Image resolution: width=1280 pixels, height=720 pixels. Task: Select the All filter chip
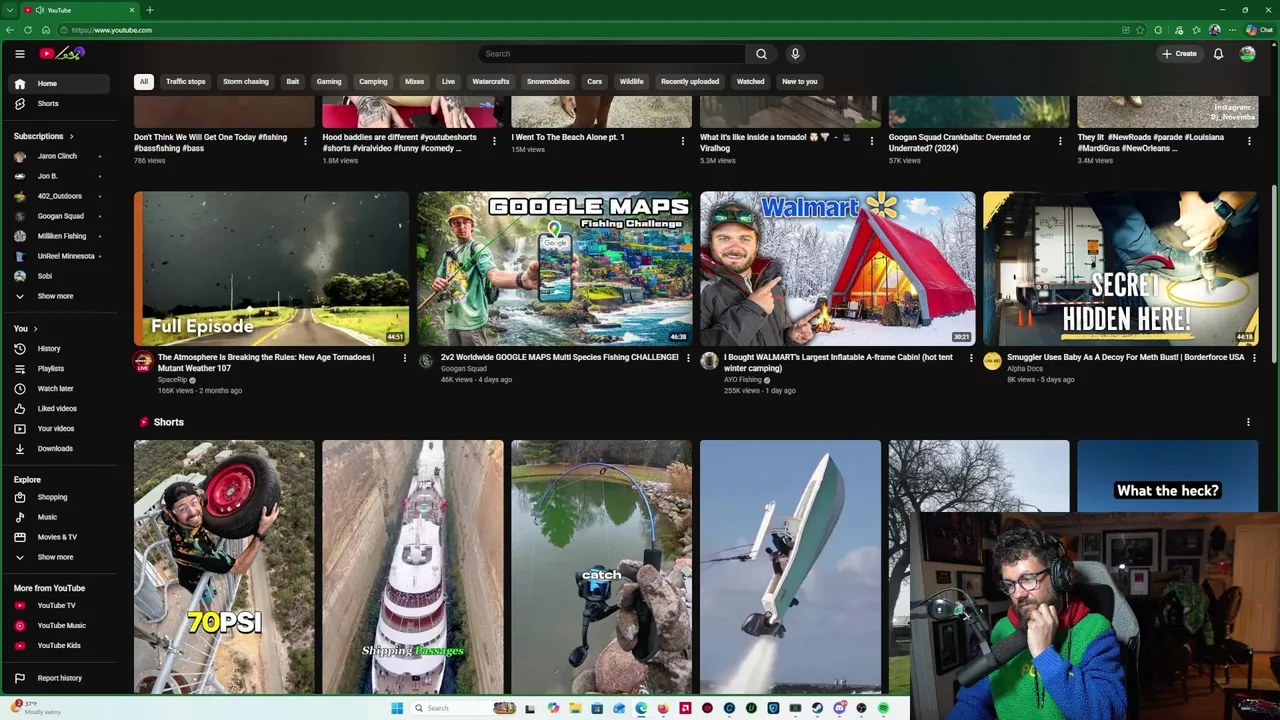[x=144, y=82]
